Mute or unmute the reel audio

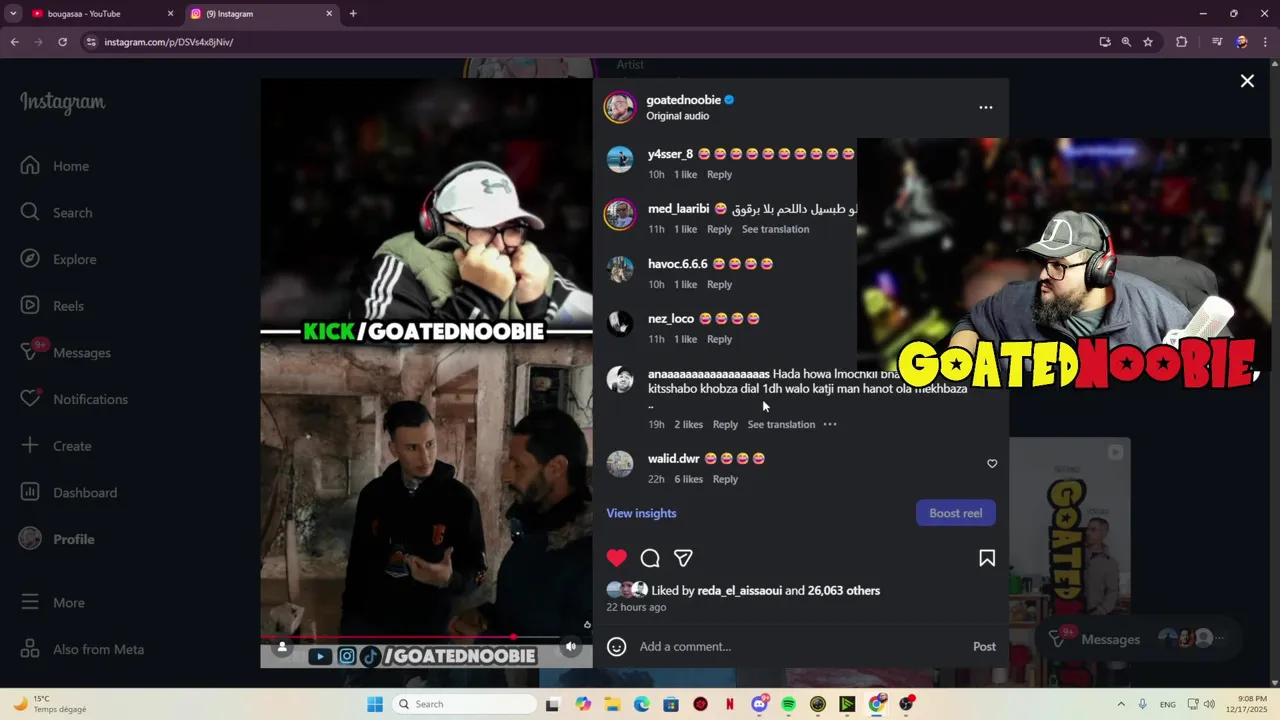tap(571, 646)
